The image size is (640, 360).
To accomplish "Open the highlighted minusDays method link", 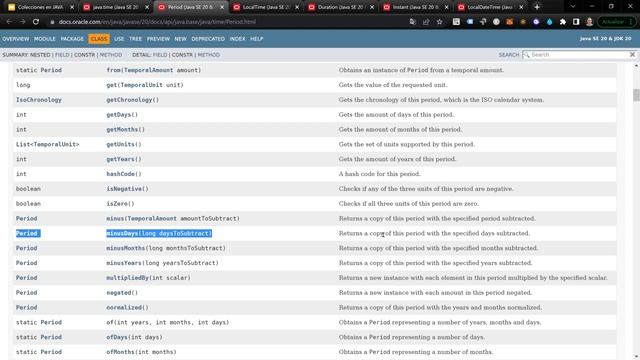I will [x=159, y=233].
